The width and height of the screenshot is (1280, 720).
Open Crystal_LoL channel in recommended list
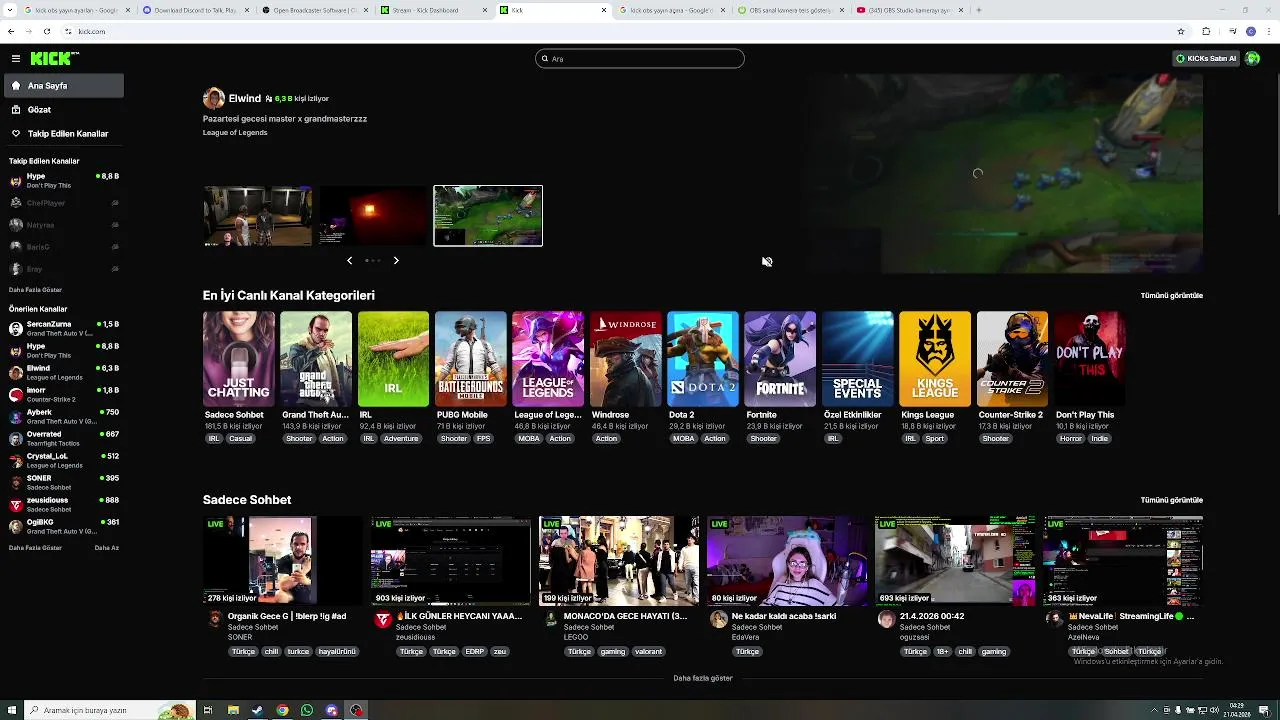coord(64,460)
